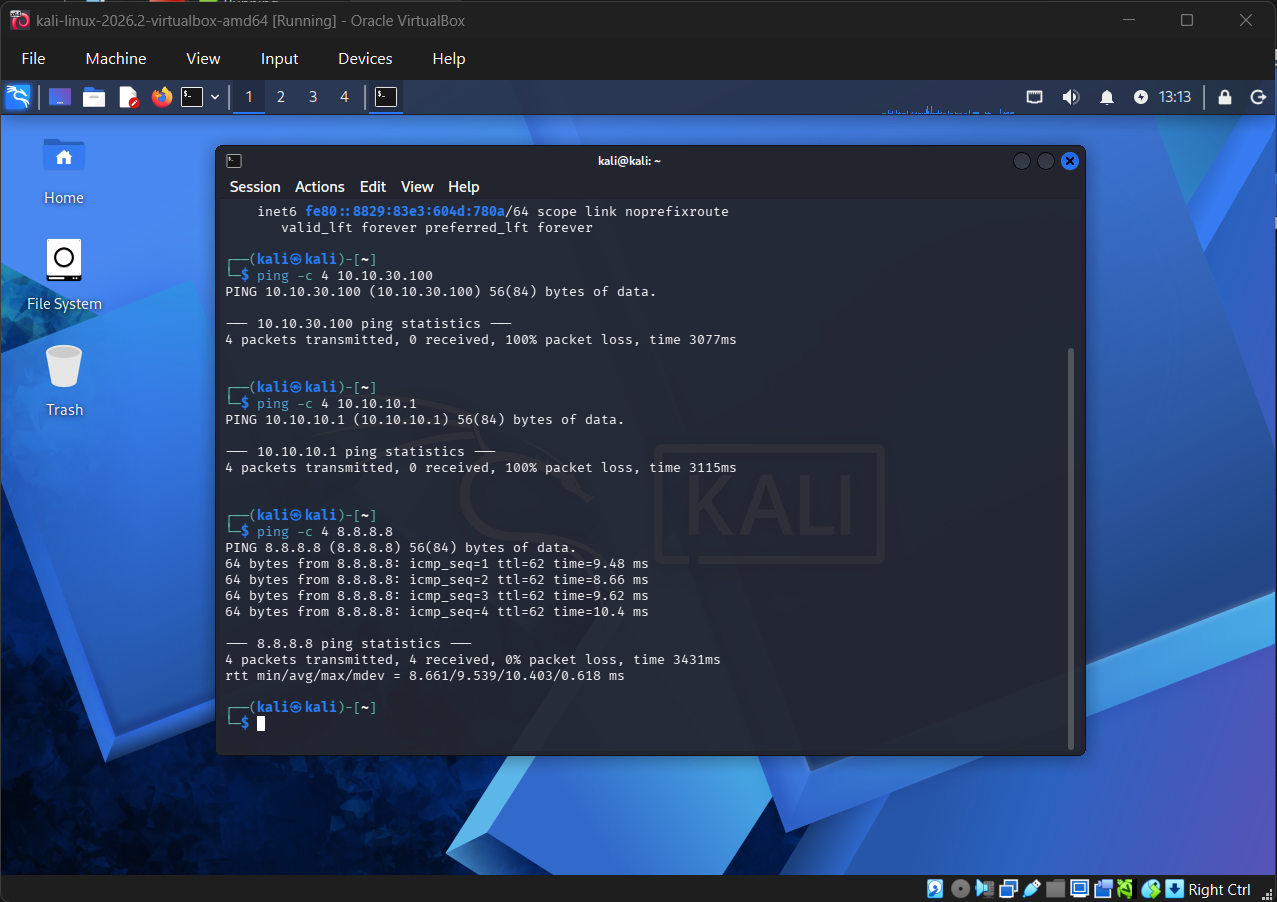Open the VirtualBox Help menu
Image resolution: width=1277 pixels, height=902 pixels.
coord(449,59)
